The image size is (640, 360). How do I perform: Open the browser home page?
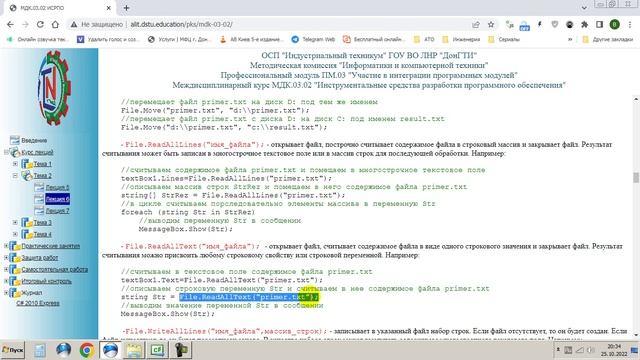pyautogui.click(x=55, y=24)
